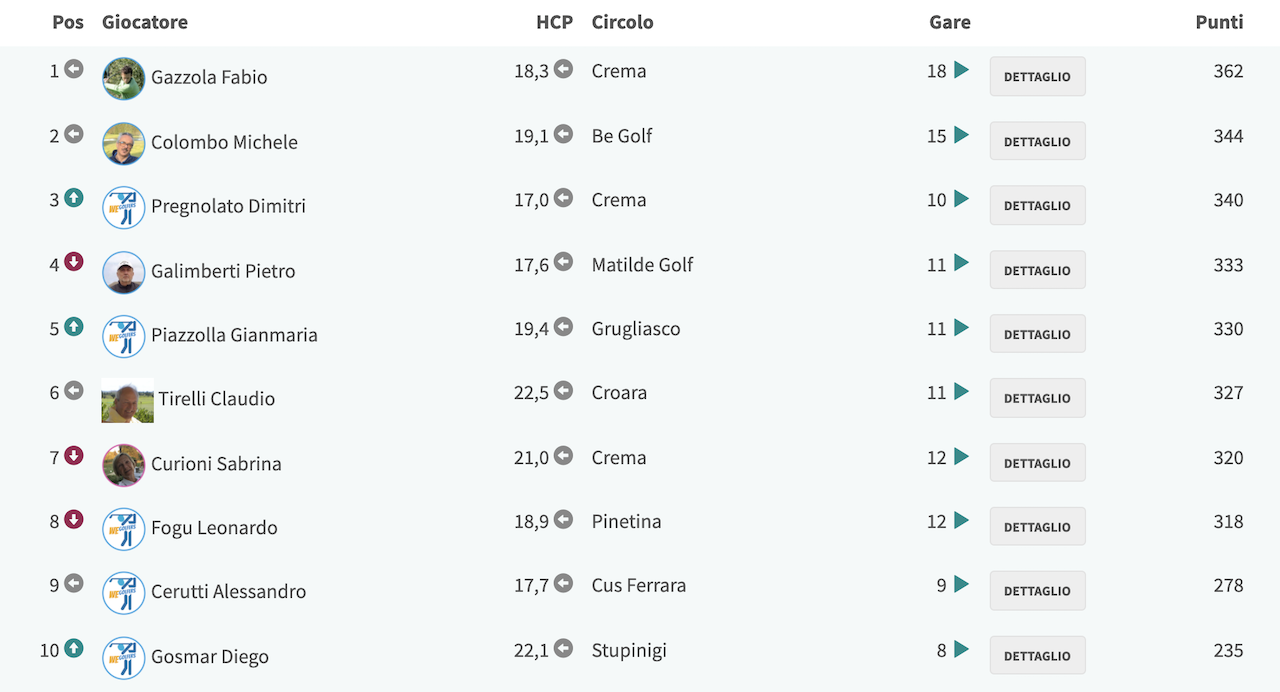1280x692 pixels.
Task: Click the red down arrow for Curioni Sabrina
Action: point(74,455)
